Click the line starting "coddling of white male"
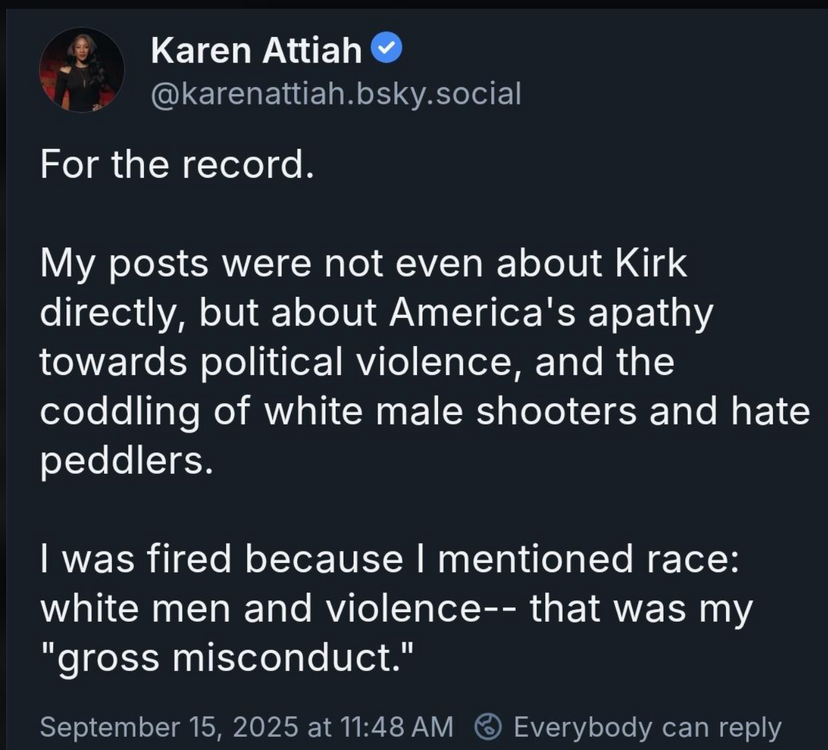Viewport: 828px width, 750px height. coord(424,411)
